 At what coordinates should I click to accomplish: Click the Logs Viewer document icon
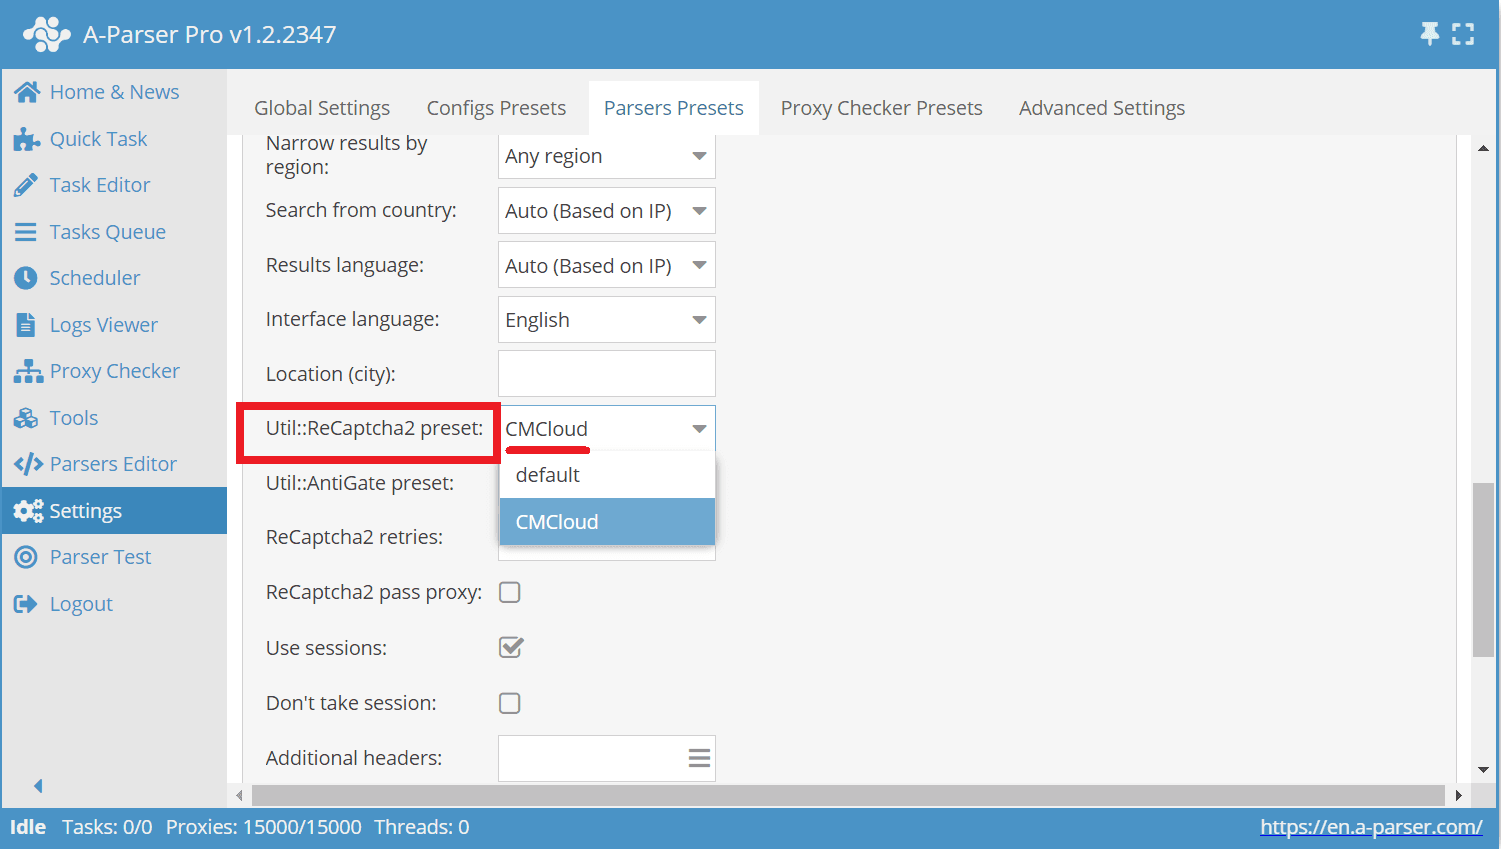coord(26,325)
